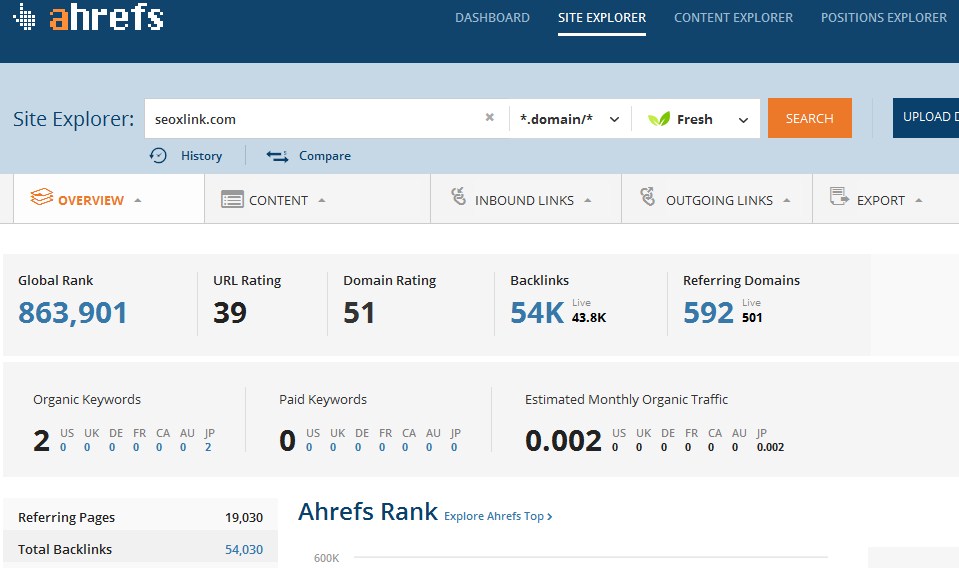Clear the domain search field

[489, 118]
